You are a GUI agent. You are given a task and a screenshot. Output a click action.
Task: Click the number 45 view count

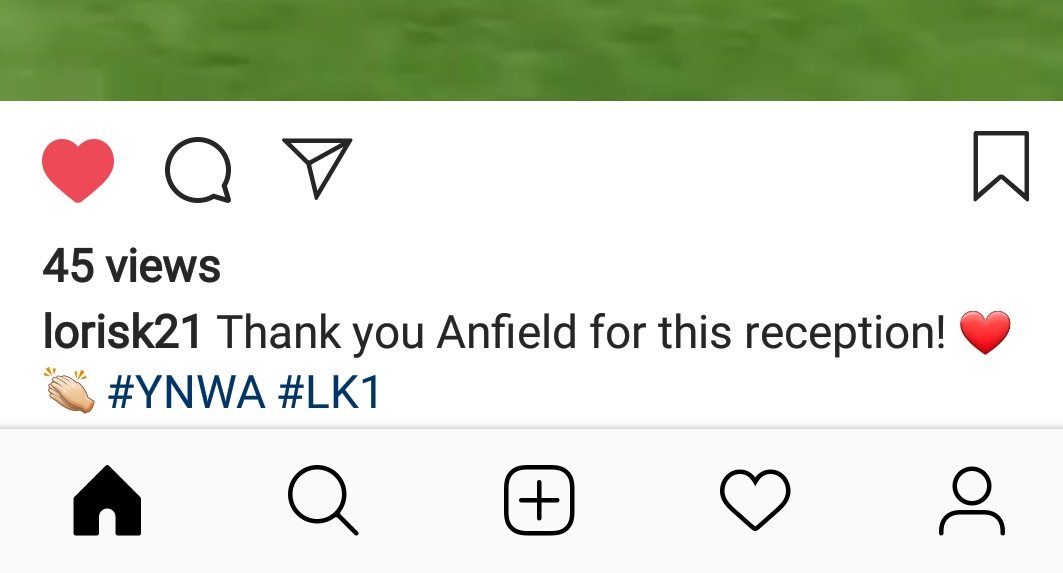68,265
